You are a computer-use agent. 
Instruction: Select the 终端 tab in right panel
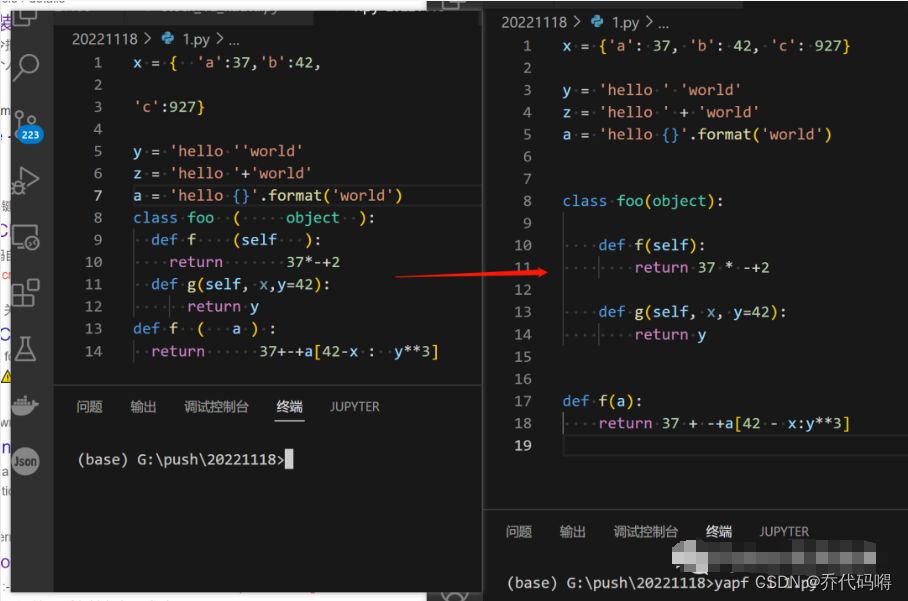click(x=719, y=532)
